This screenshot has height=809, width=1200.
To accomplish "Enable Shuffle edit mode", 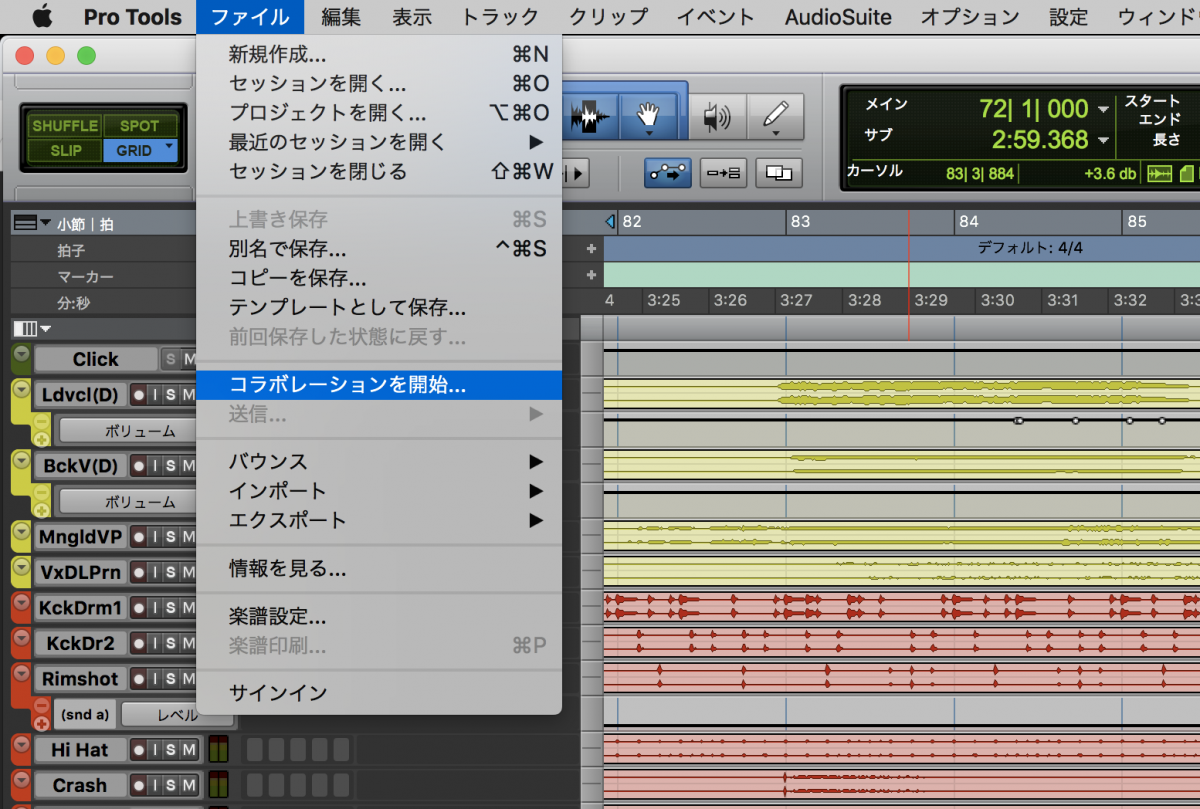I will click(65, 126).
